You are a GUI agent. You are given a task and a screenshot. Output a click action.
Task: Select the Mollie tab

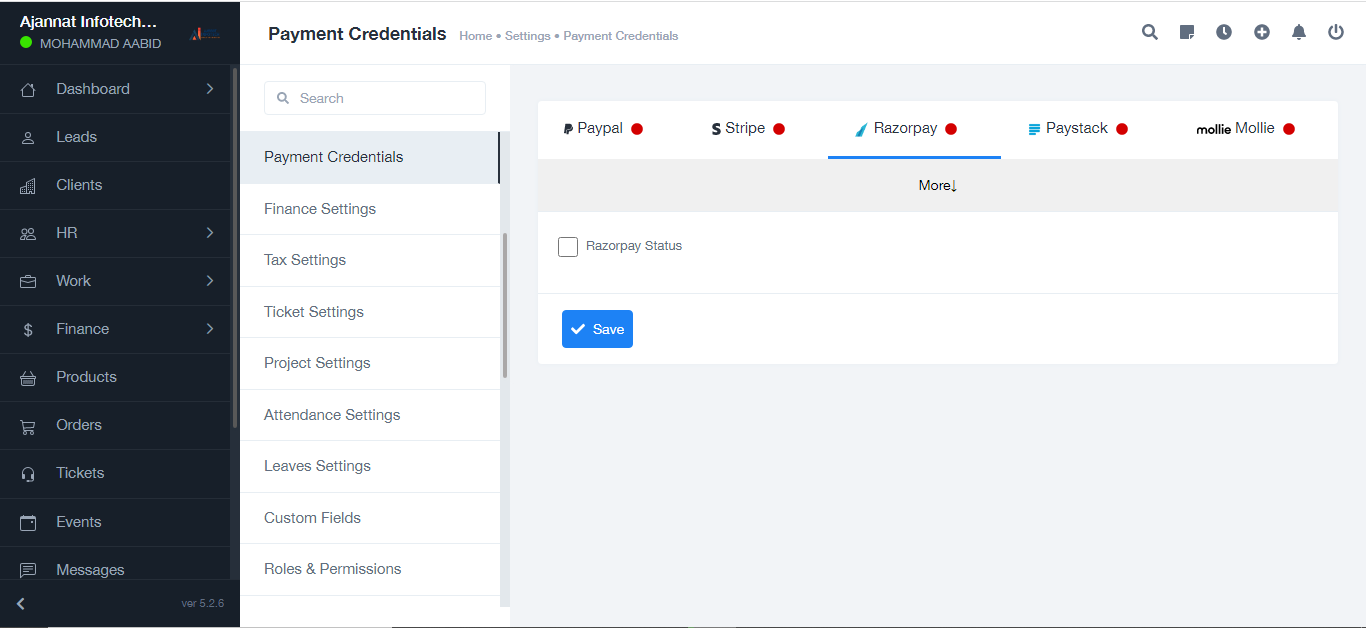(x=1245, y=129)
